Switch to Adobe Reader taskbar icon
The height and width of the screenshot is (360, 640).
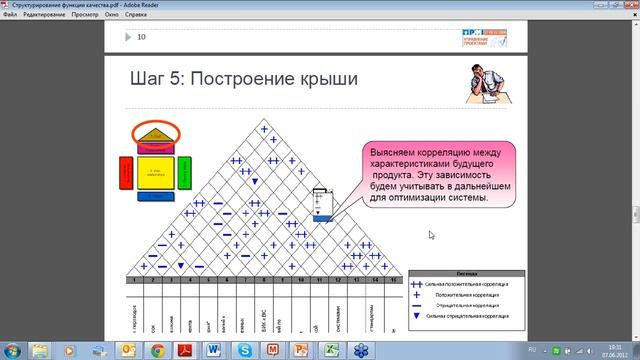[x=185, y=351]
